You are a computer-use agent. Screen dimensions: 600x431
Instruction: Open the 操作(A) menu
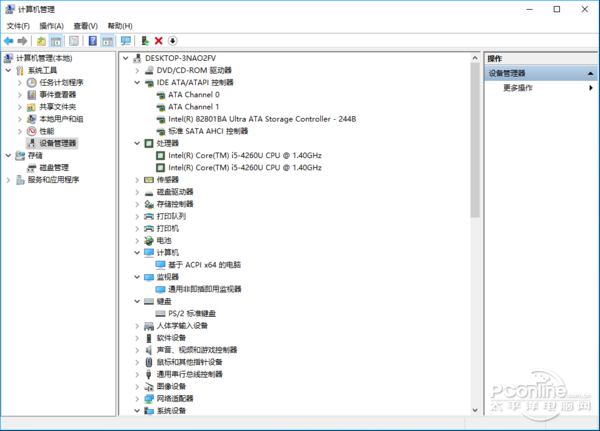click(x=51, y=26)
